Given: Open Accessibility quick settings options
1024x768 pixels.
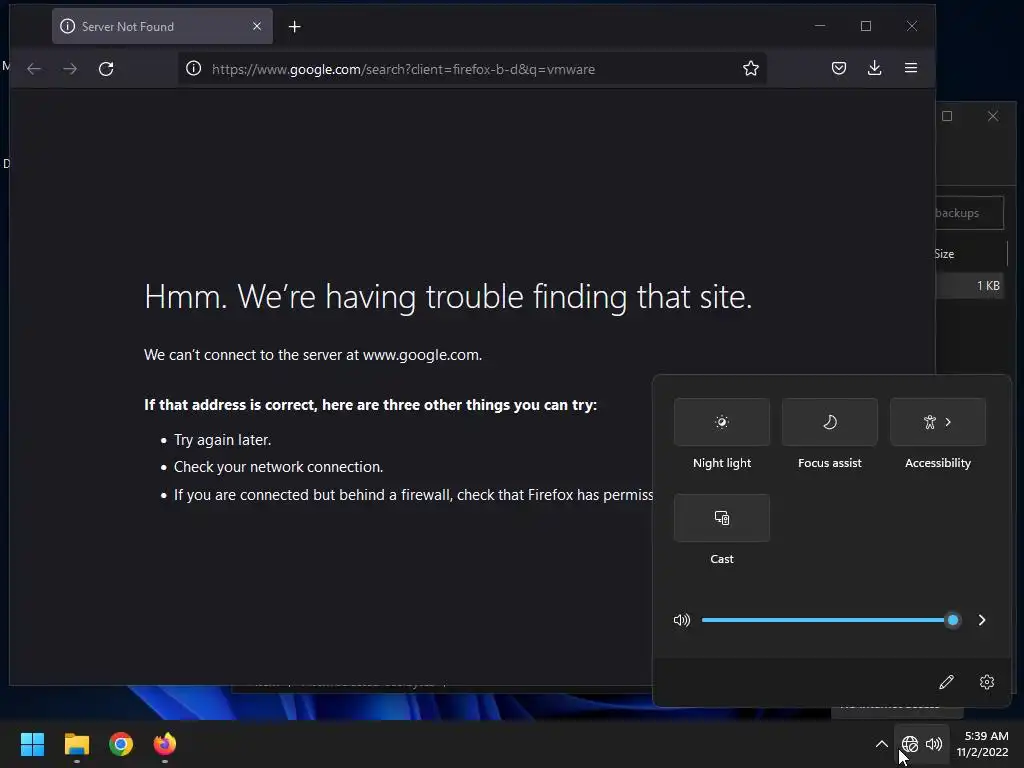Looking at the screenshot, I should tap(938, 422).
